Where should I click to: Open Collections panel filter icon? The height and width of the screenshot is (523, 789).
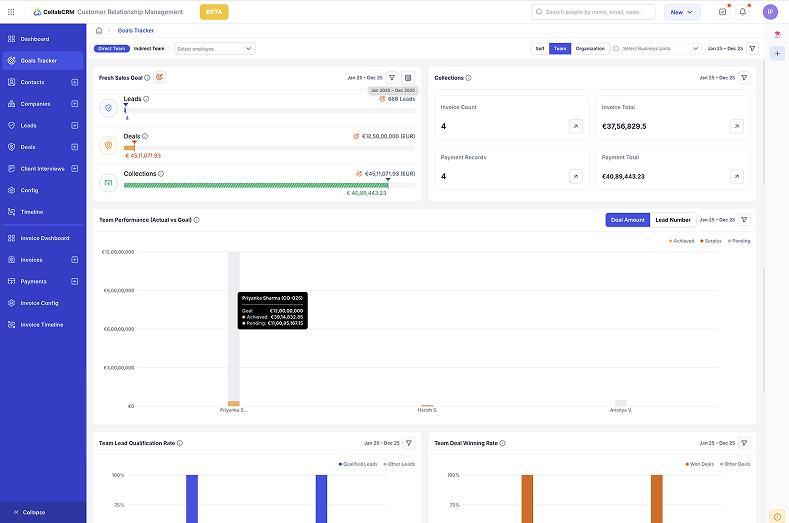(x=743, y=77)
